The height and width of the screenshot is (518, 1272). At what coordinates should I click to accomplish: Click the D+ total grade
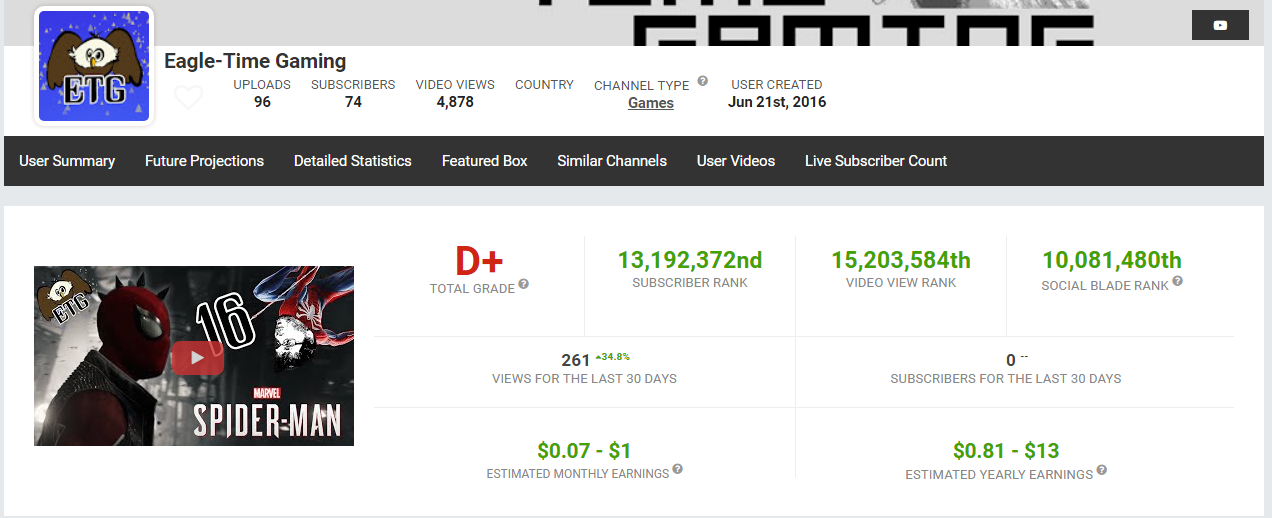[479, 262]
